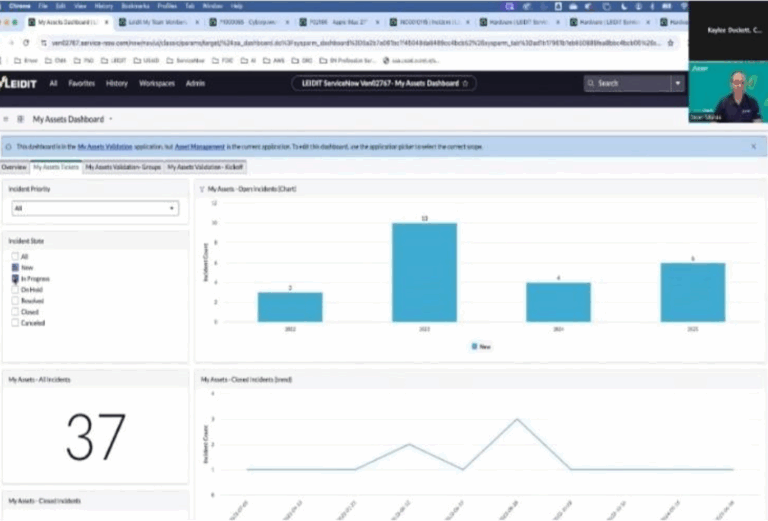This screenshot has width=768, height=521.
Task: Expand the search scope dropdown arrow
Action: (677, 83)
